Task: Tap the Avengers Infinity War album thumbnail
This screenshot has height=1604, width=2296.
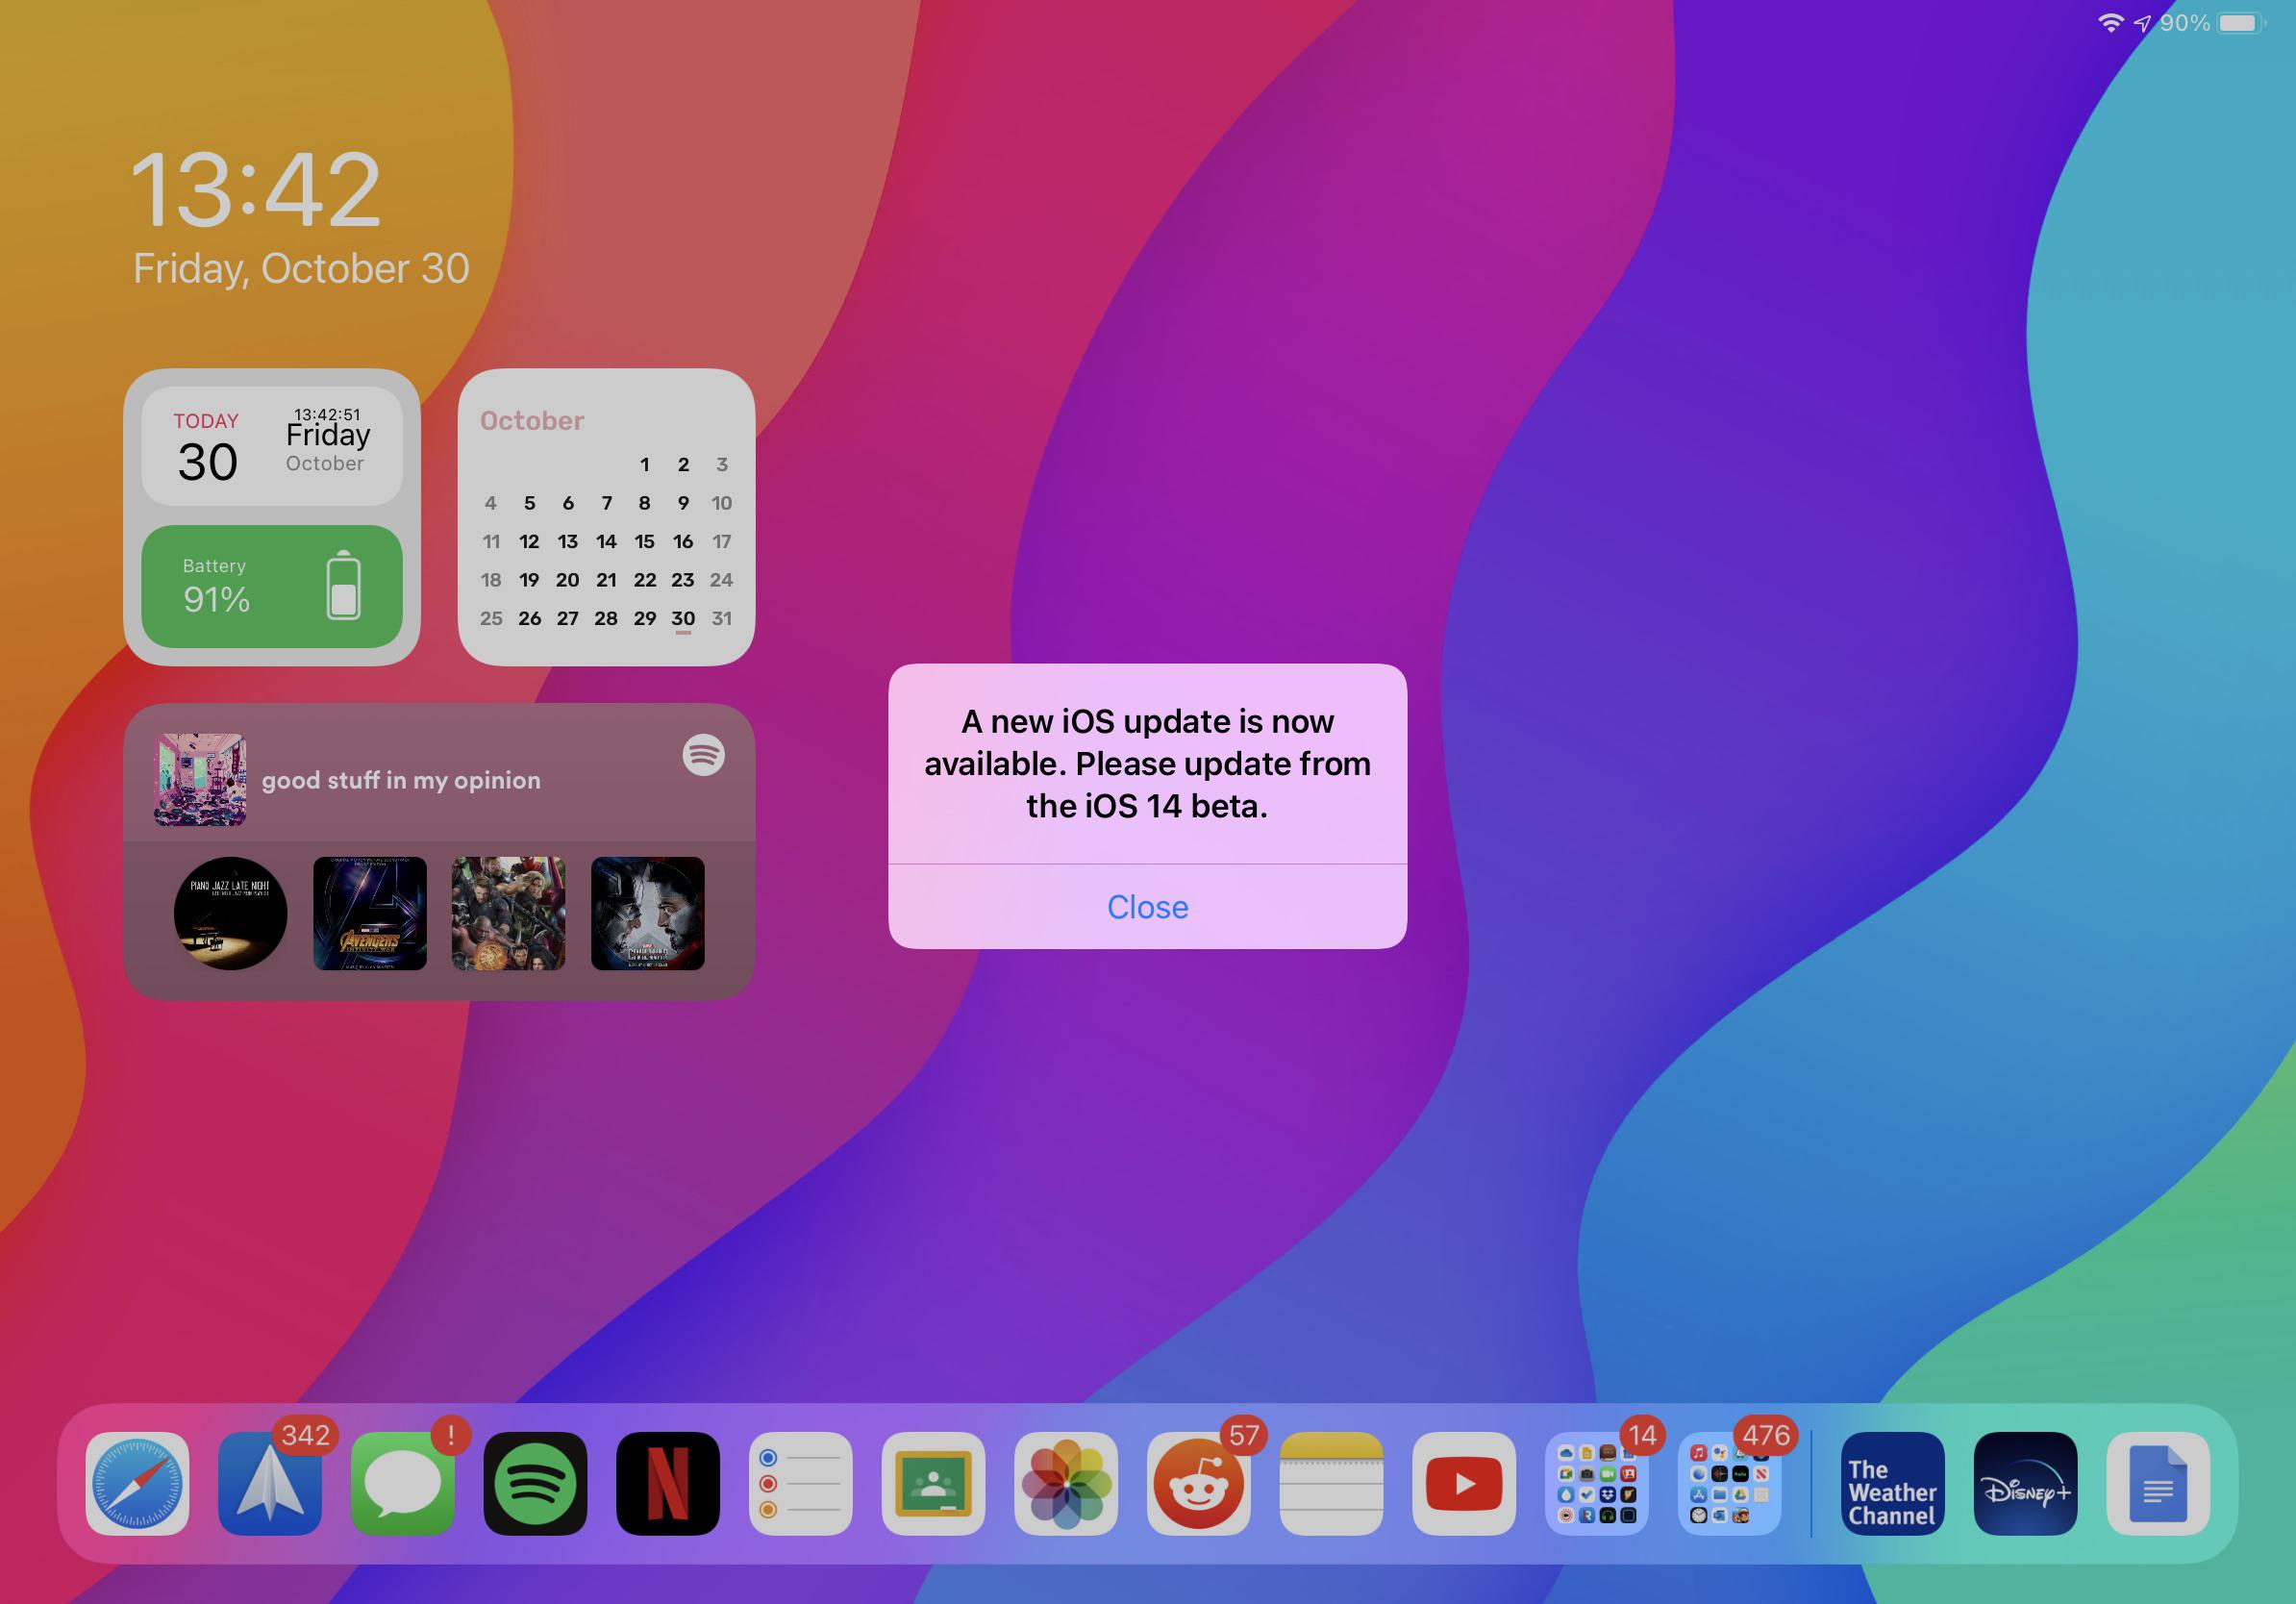Action: tap(370, 913)
